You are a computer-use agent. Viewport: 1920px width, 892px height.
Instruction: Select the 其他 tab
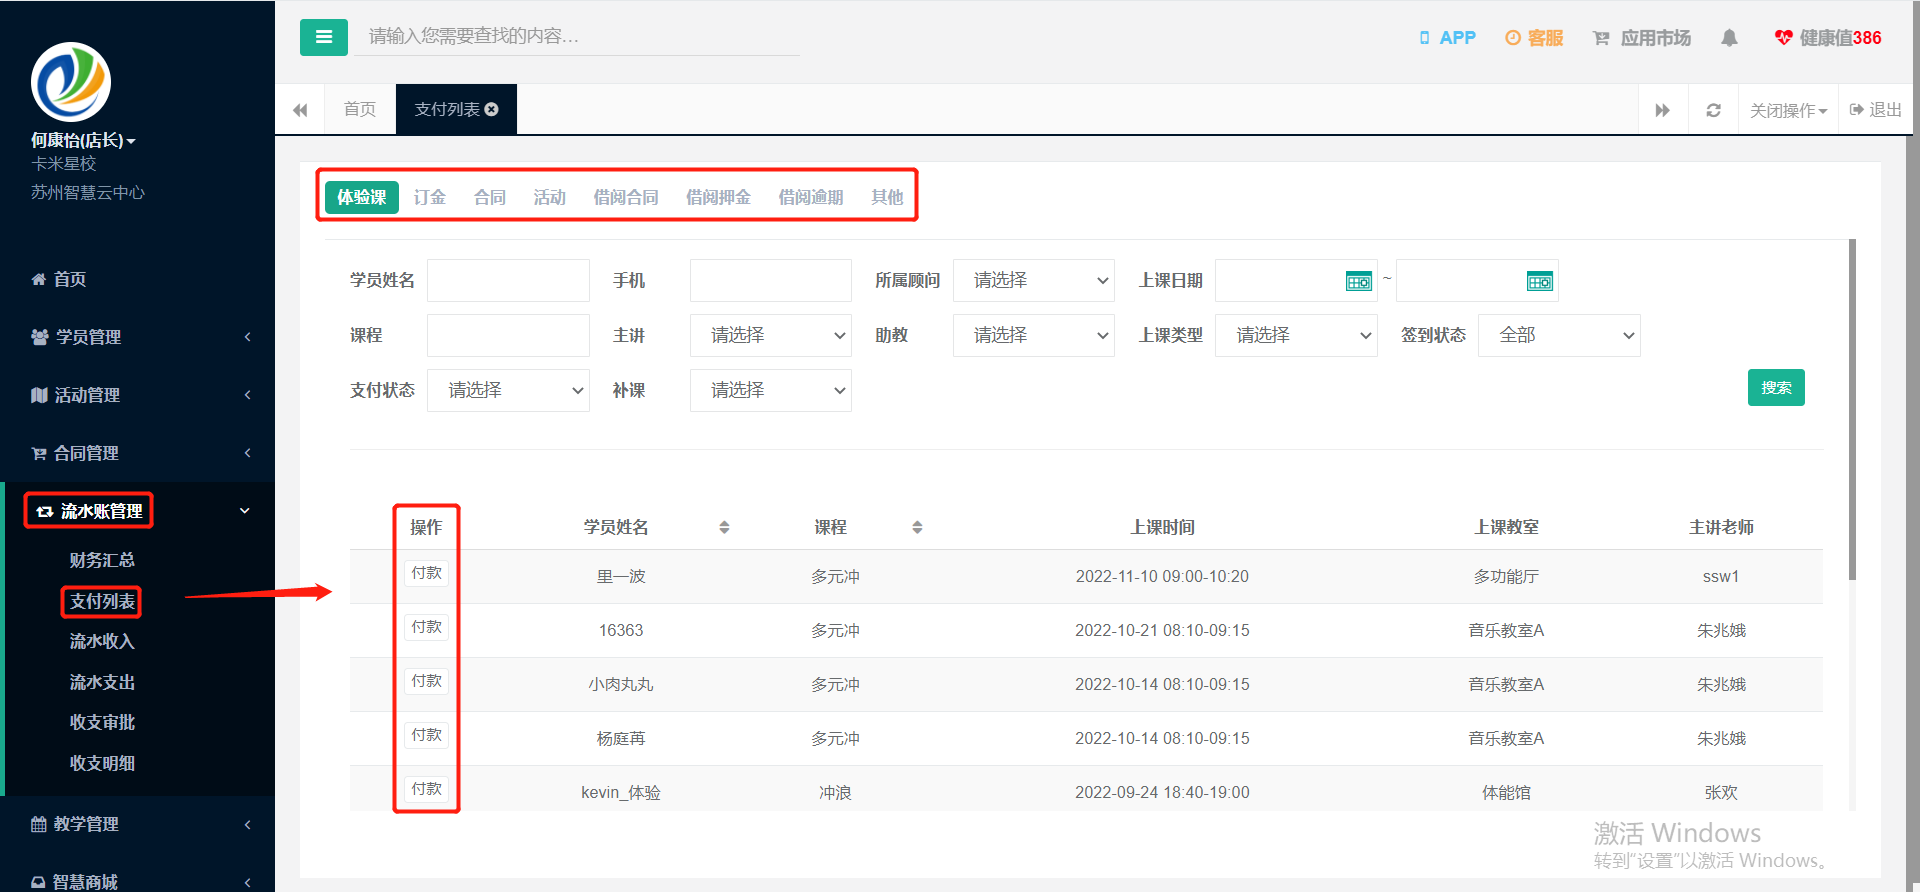(x=887, y=197)
